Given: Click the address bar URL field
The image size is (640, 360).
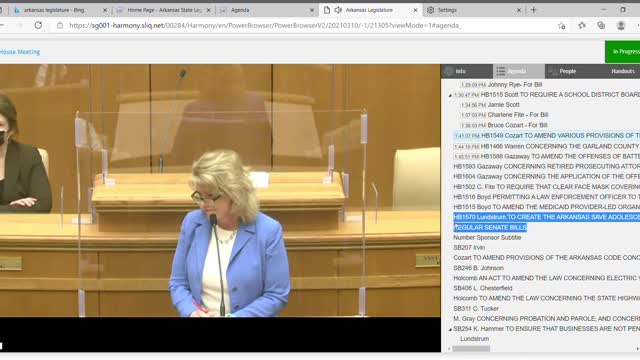Looking at the screenshot, I should pyautogui.click(x=265, y=26).
